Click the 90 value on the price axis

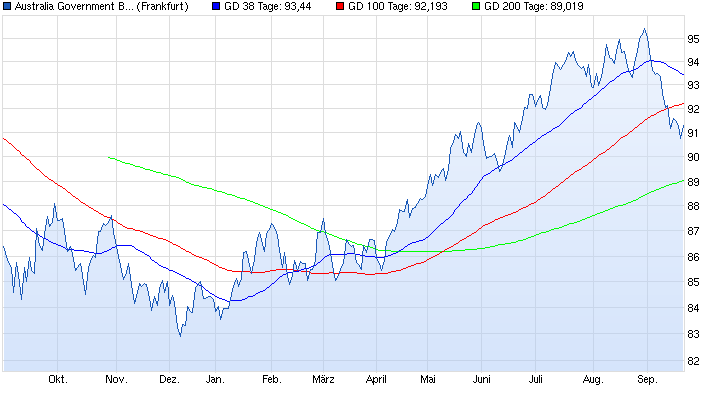pos(693,158)
